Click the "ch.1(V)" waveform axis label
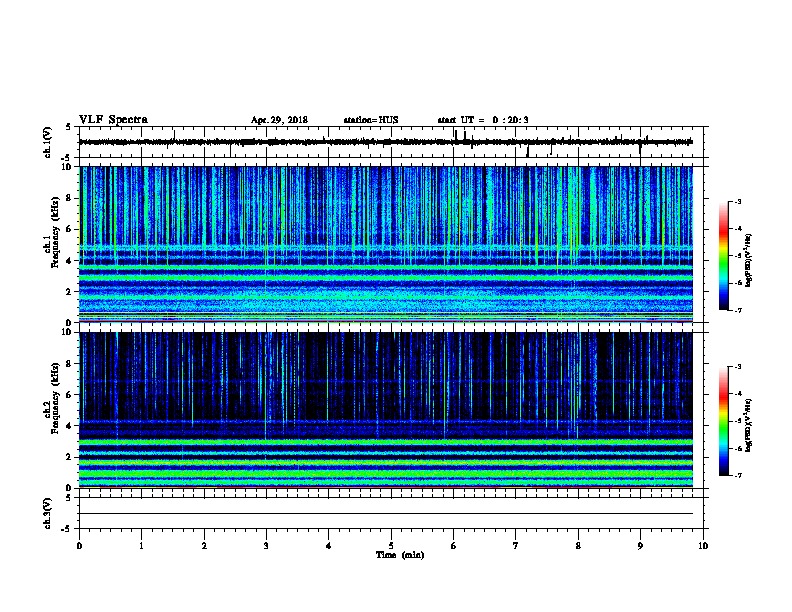Screen dimensions: 792x612 click(x=48, y=142)
